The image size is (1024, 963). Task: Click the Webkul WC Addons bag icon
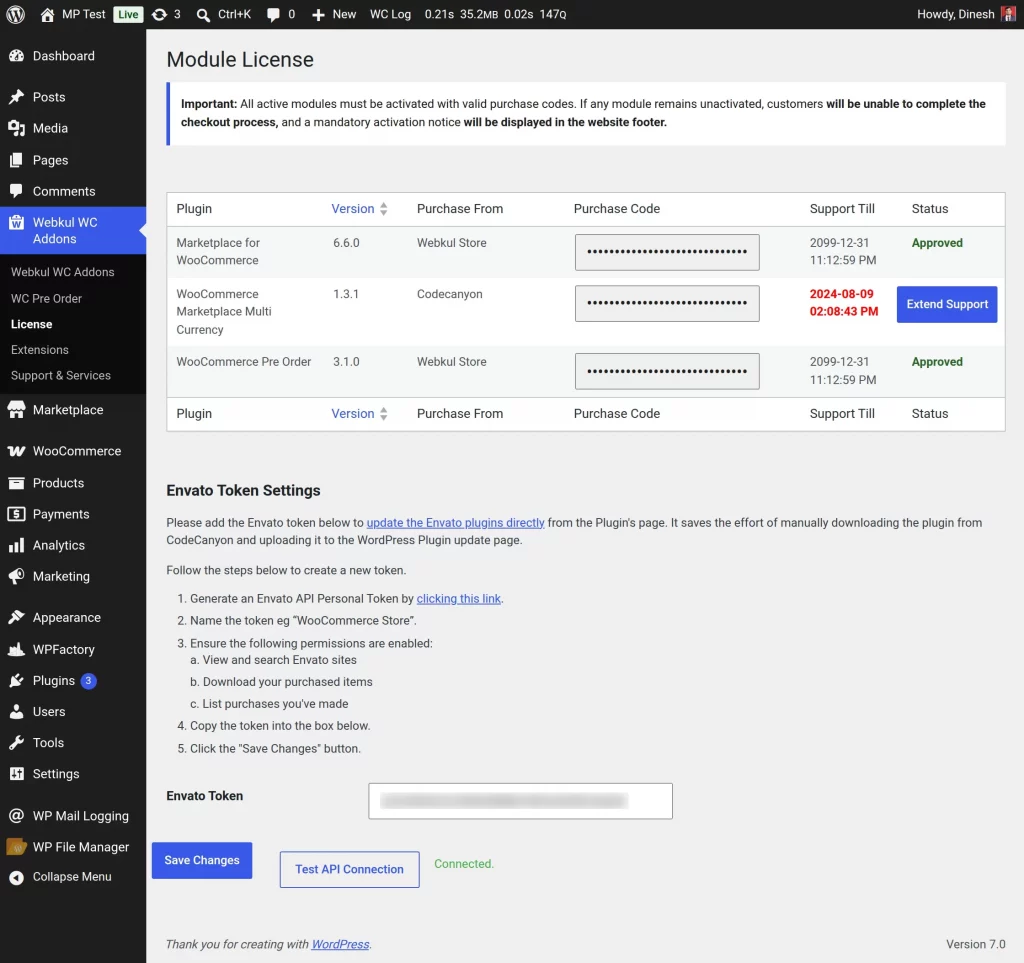(16, 223)
